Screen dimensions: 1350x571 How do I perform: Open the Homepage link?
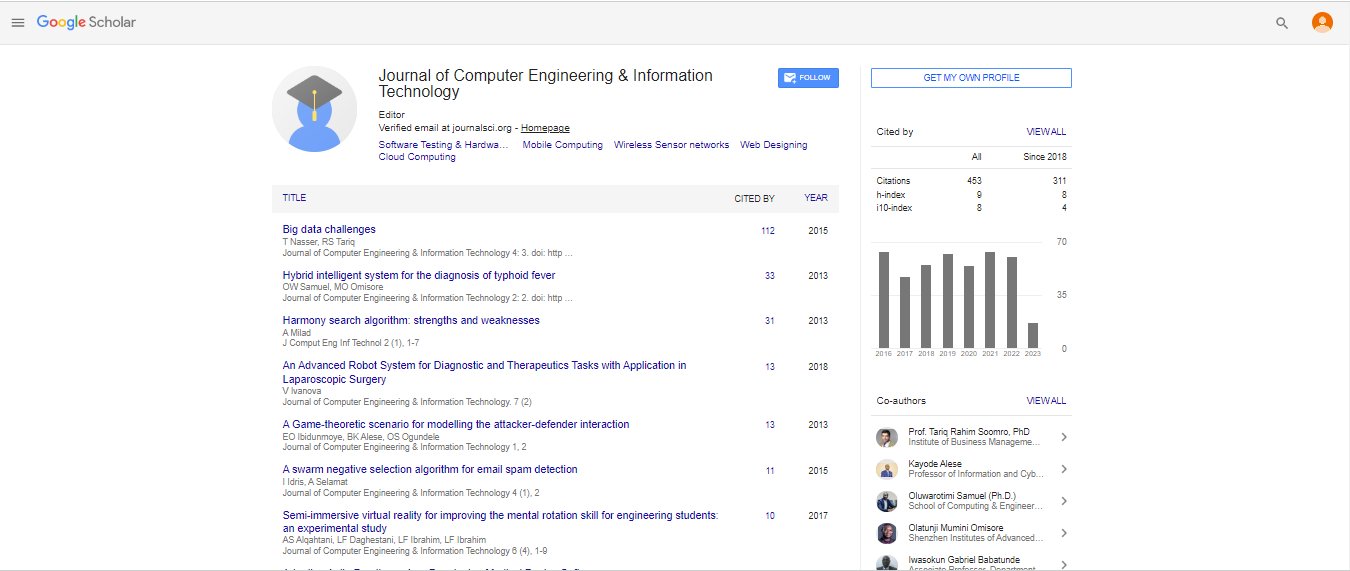pyautogui.click(x=545, y=128)
